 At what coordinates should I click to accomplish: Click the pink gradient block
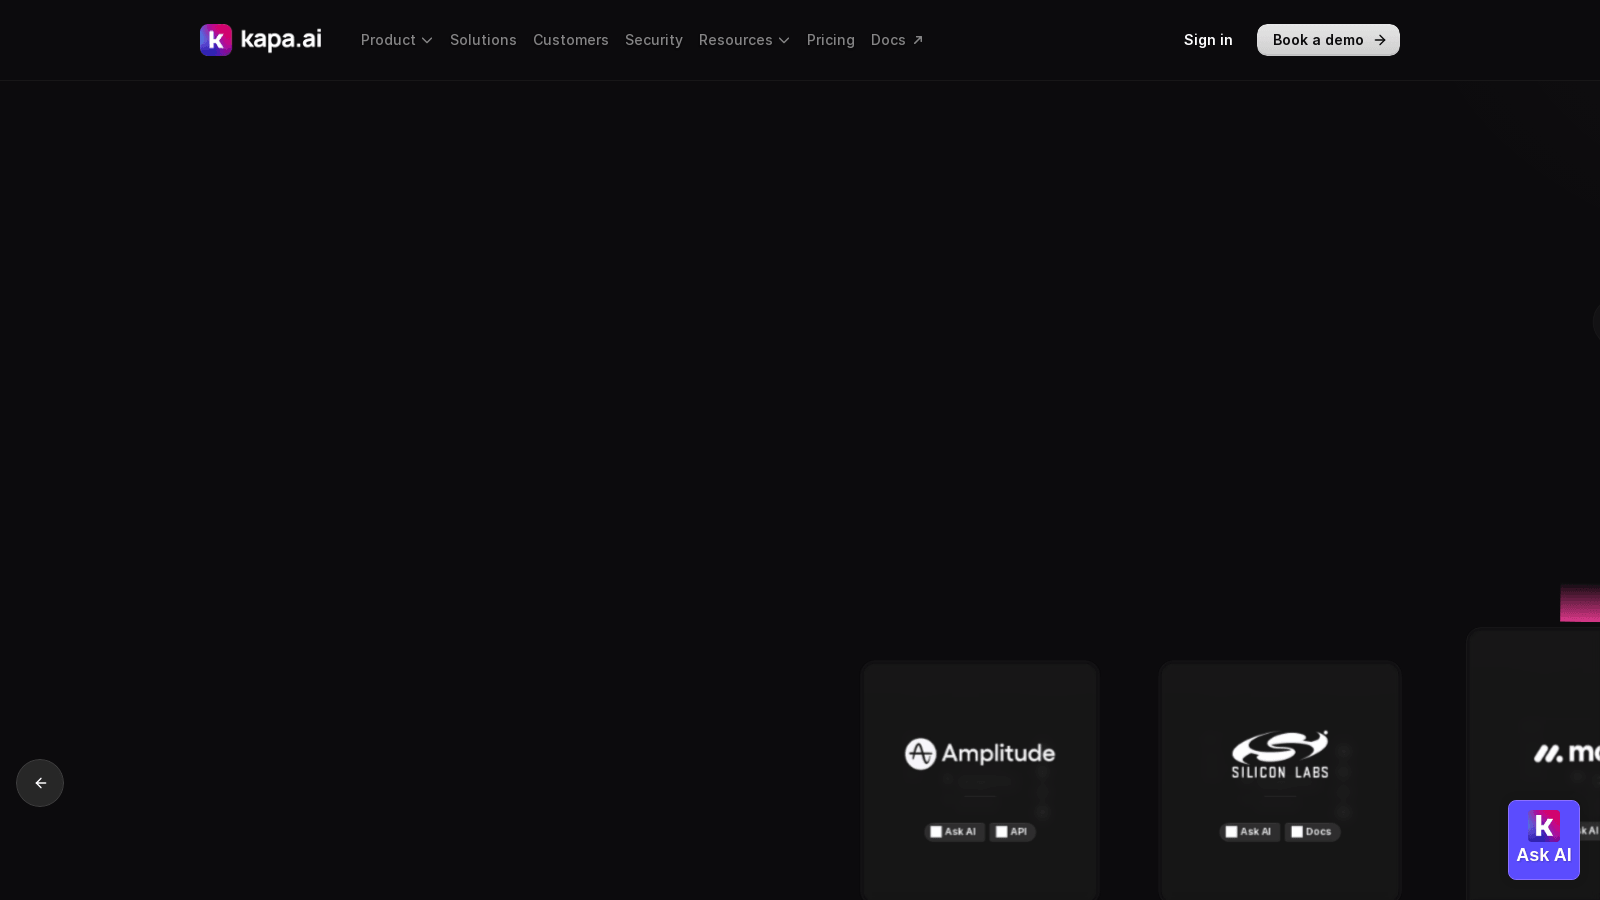coord(1580,603)
